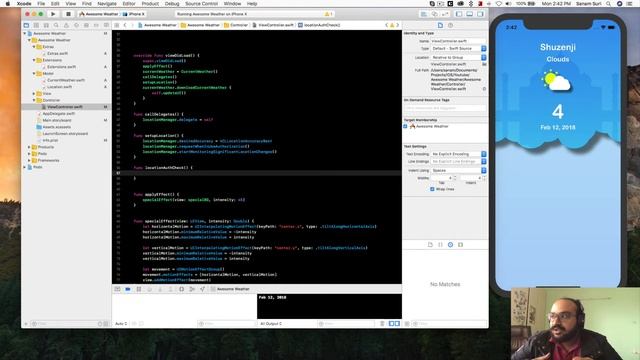Open the Issue navigator warning triangle icon

point(66,25)
